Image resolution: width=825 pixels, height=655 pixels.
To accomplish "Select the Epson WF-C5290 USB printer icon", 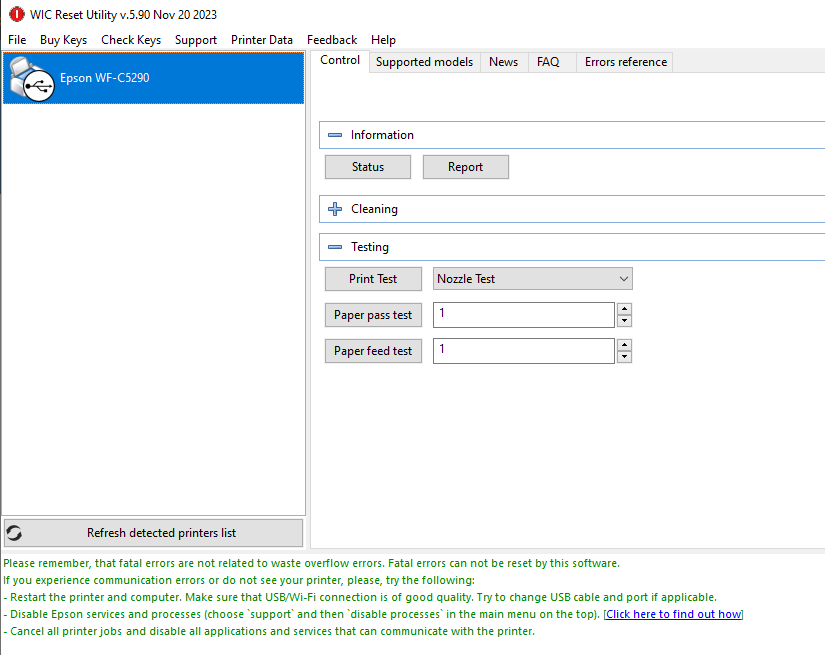I will (32, 79).
